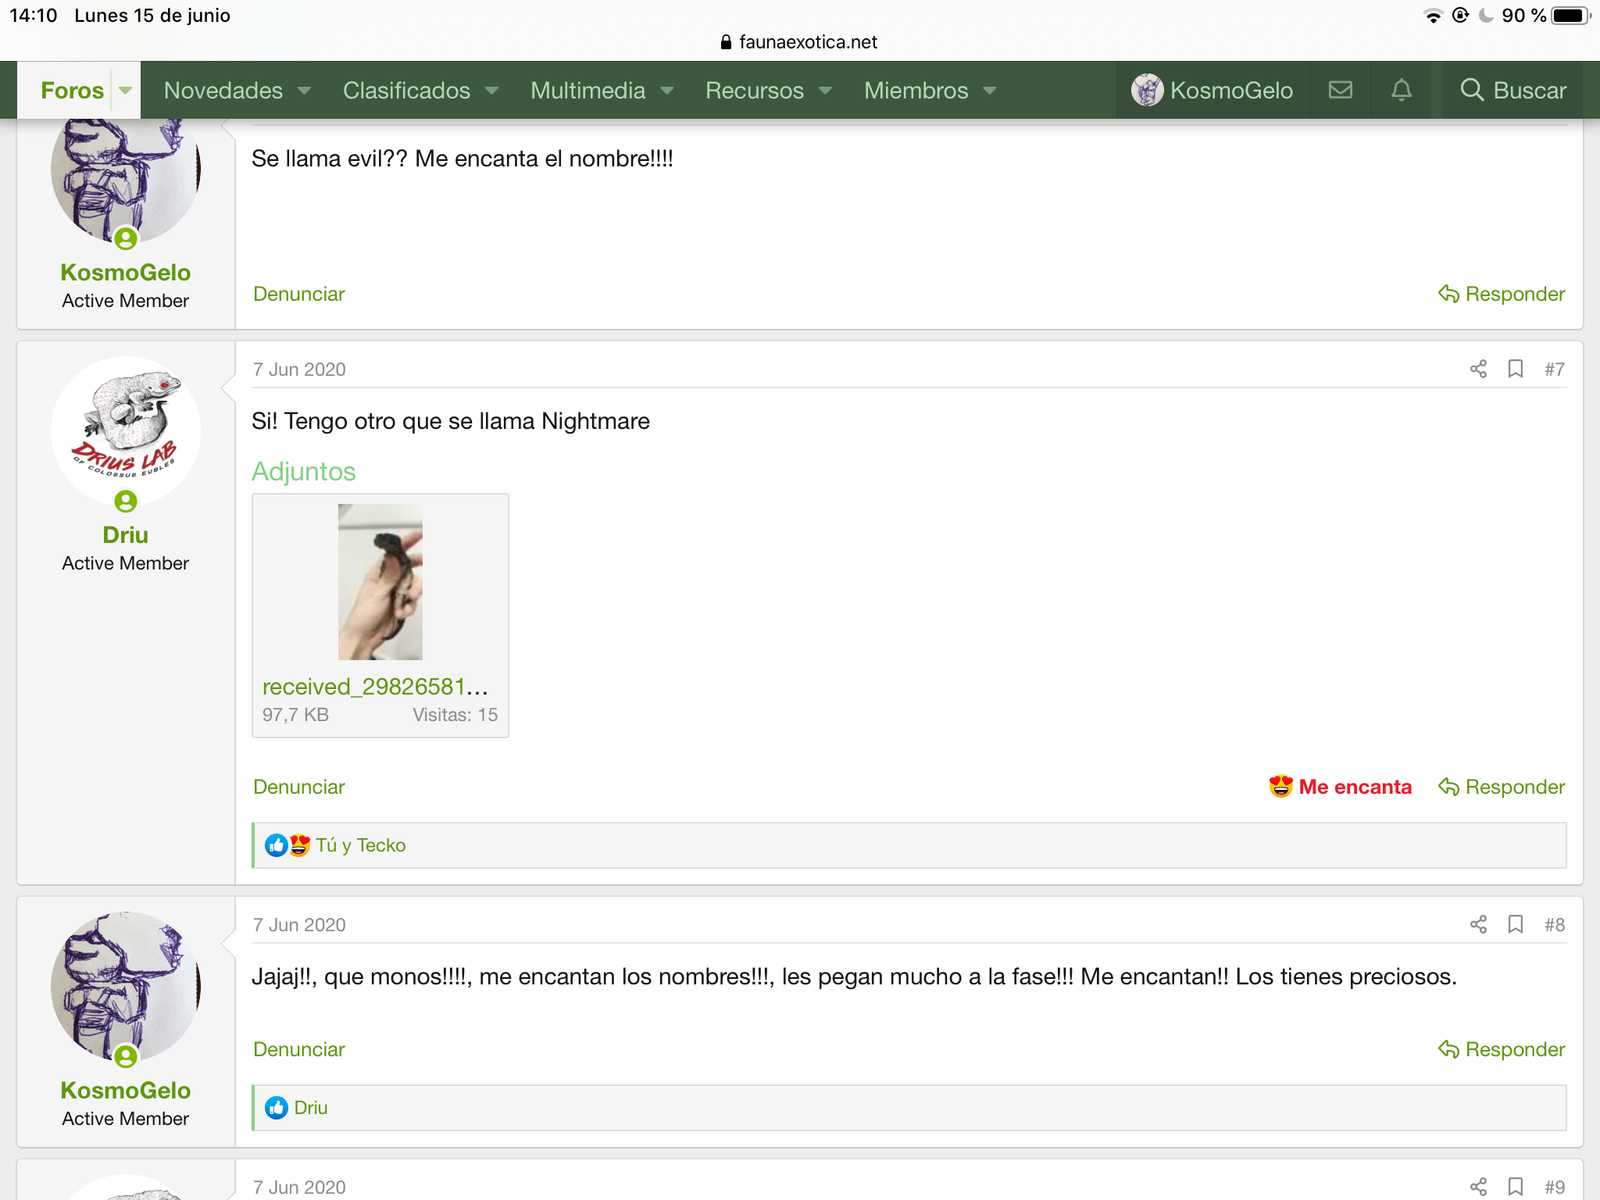
Task: Open the inbox envelope icon
Action: 1340,90
